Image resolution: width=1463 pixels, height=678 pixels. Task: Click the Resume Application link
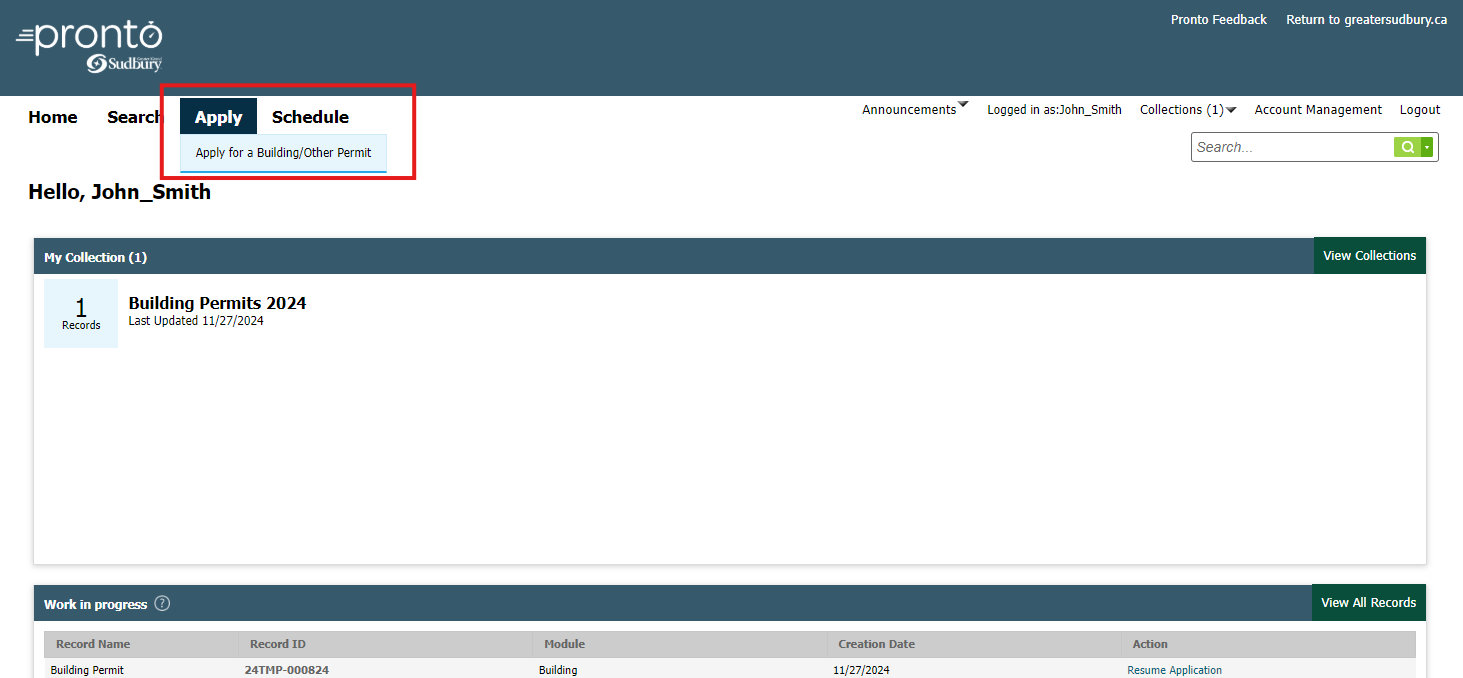pyautogui.click(x=1174, y=669)
